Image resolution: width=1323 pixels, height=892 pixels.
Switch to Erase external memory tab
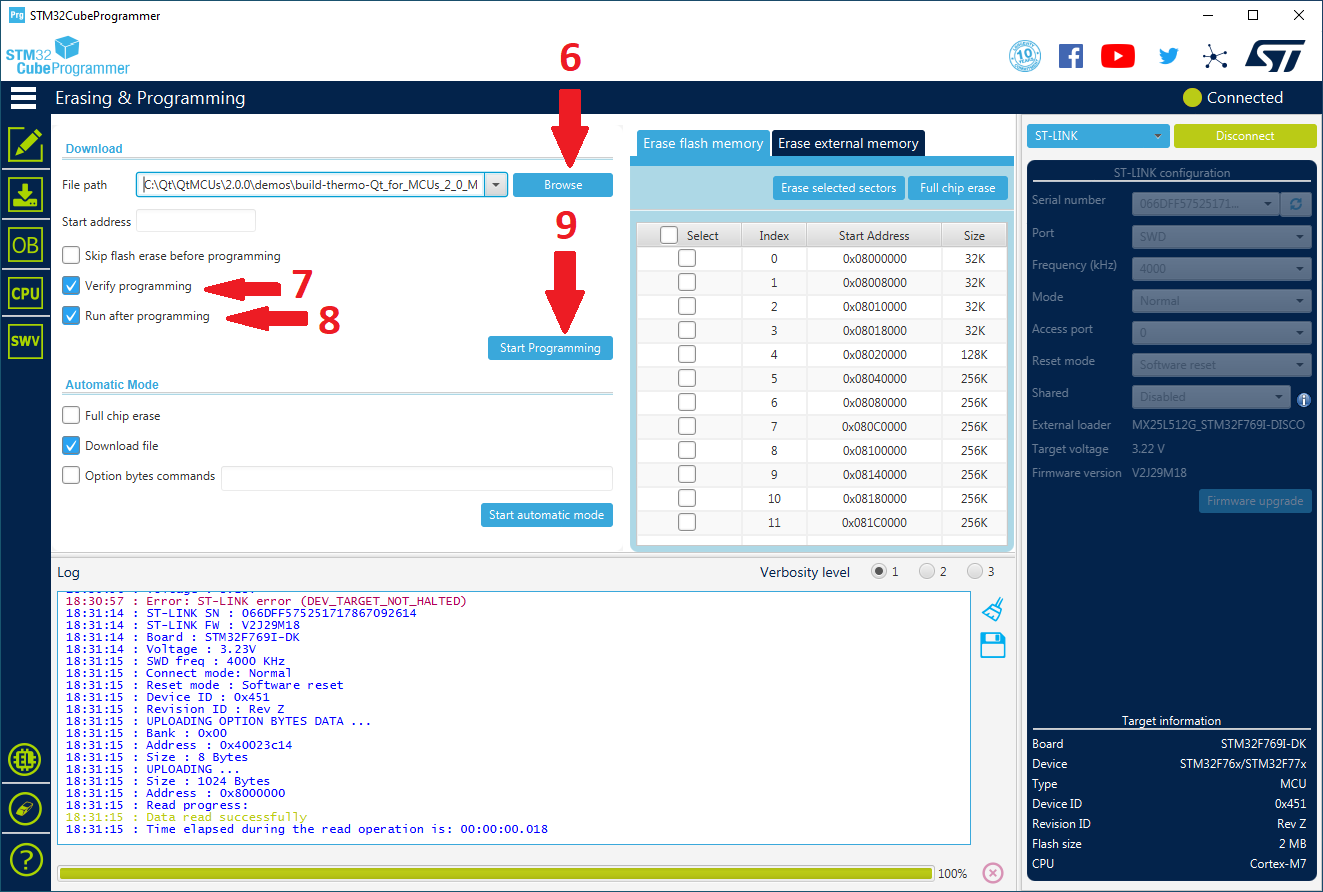coord(848,144)
